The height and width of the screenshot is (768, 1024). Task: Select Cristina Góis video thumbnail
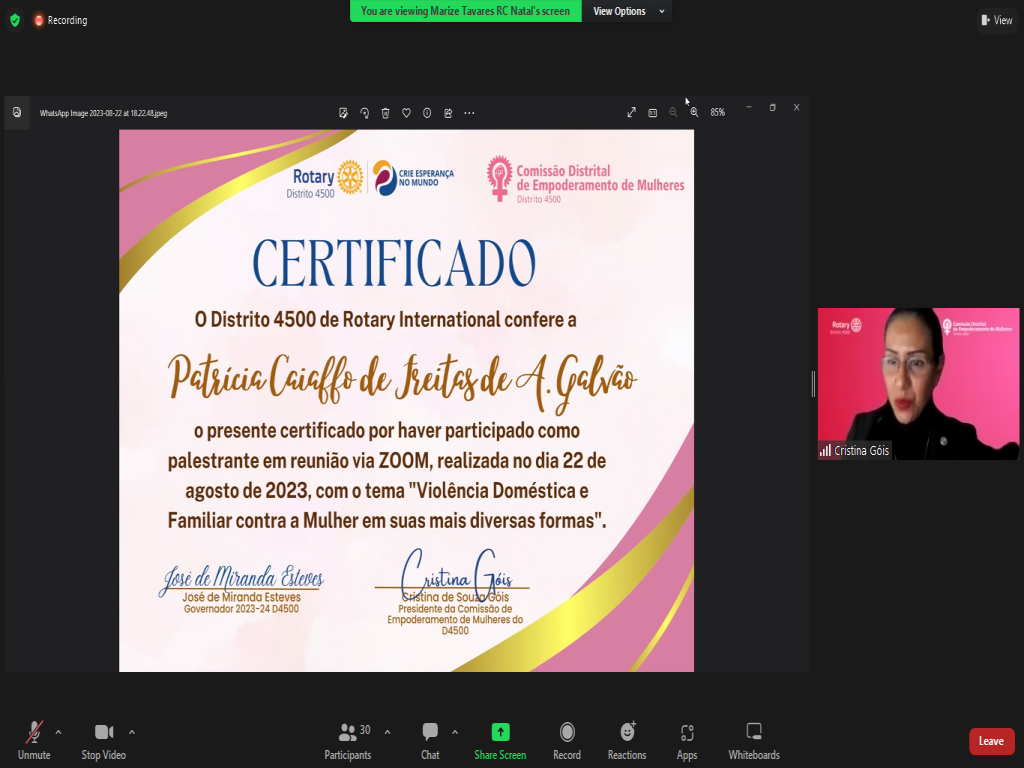point(918,384)
